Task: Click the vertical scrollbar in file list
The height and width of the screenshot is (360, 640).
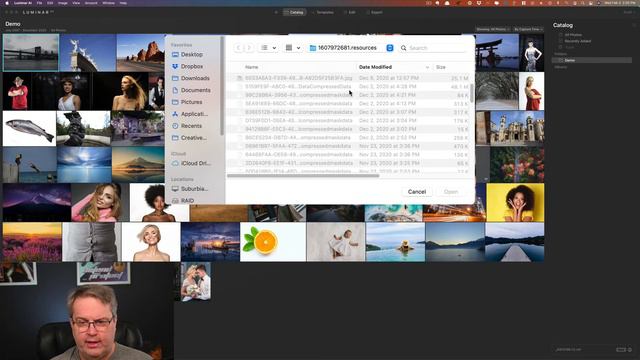Action: [472, 93]
